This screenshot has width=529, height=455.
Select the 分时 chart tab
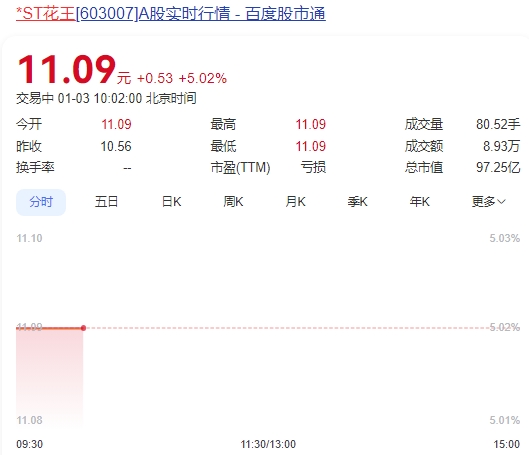[41, 202]
